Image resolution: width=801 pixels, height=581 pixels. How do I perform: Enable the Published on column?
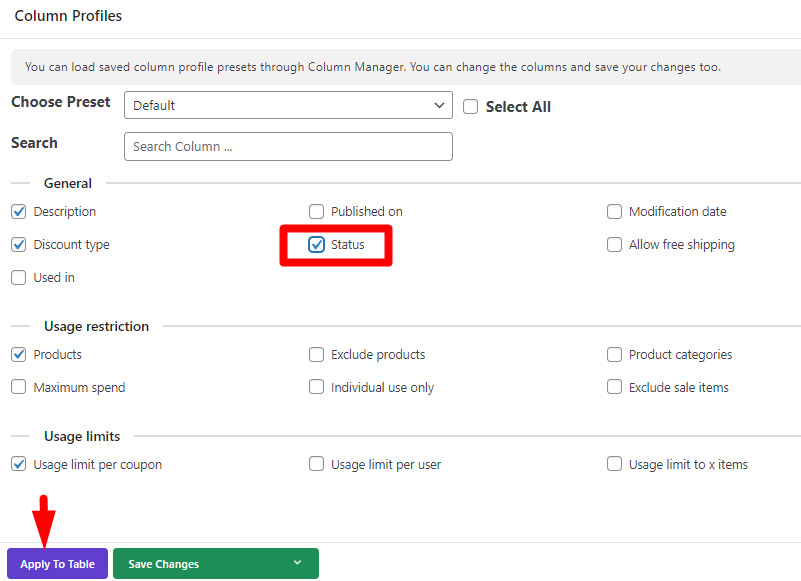[316, 212]
